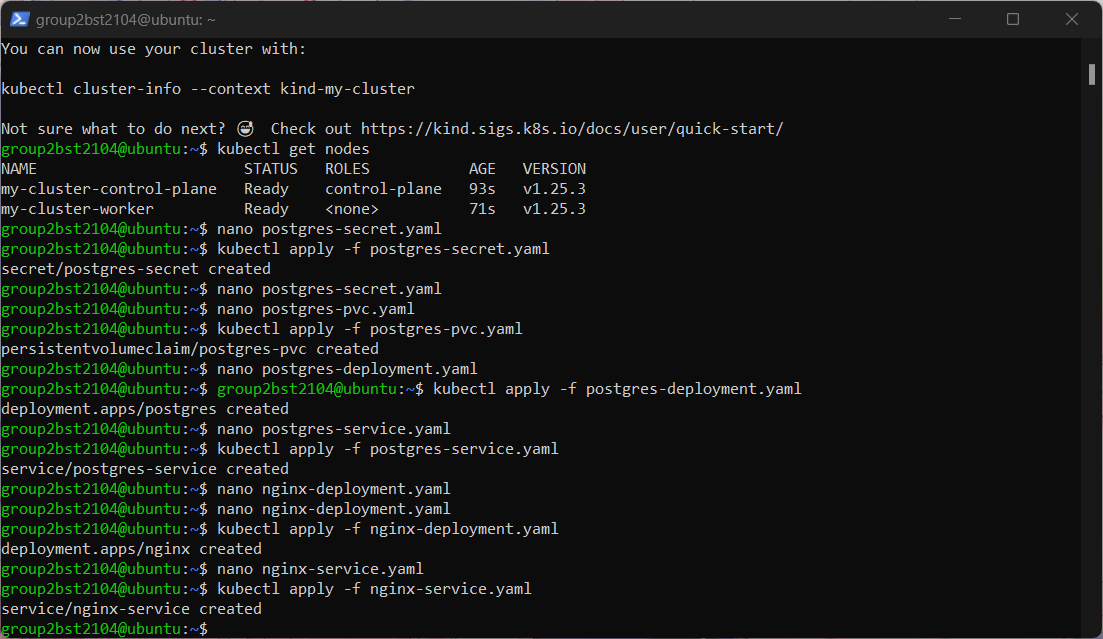Image resolution: width=1103 pixels, height=639 pixels.
Task: Click the 'kubectl get nodes' command
Action: pos(293,148)
